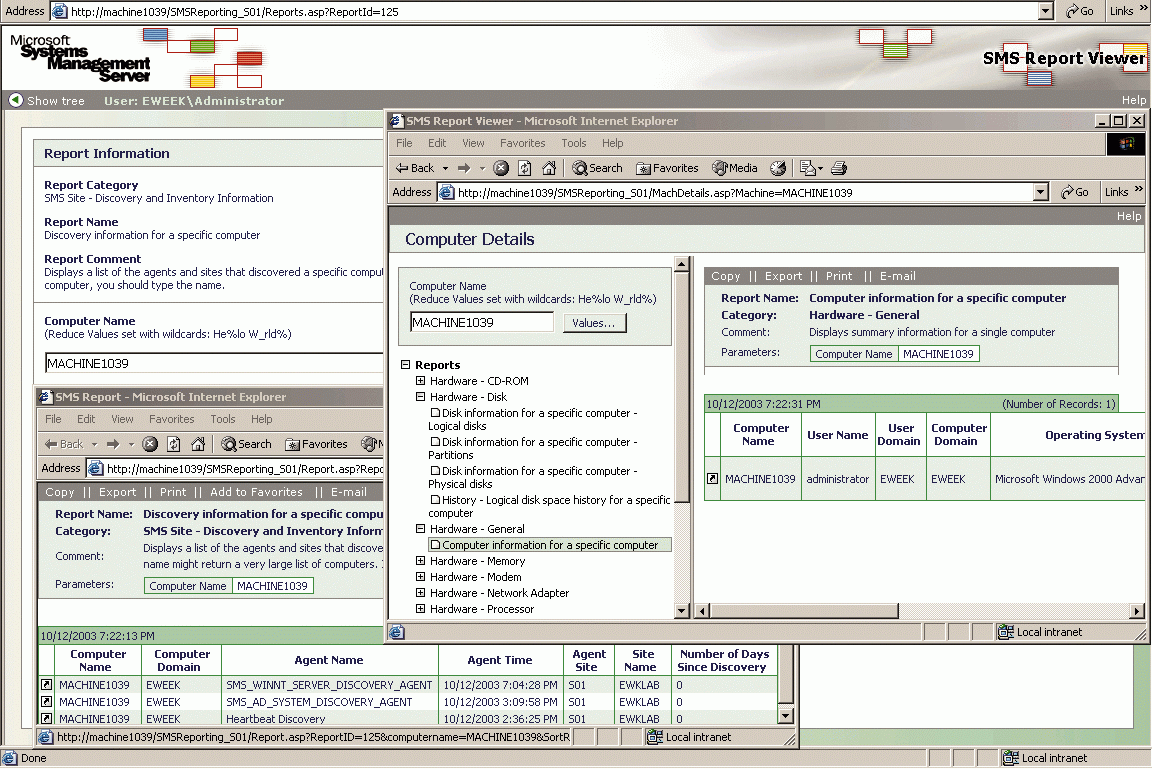
Task: Click Back arrow in SMS Report Viewer window
Action: (x=415, y=168)
